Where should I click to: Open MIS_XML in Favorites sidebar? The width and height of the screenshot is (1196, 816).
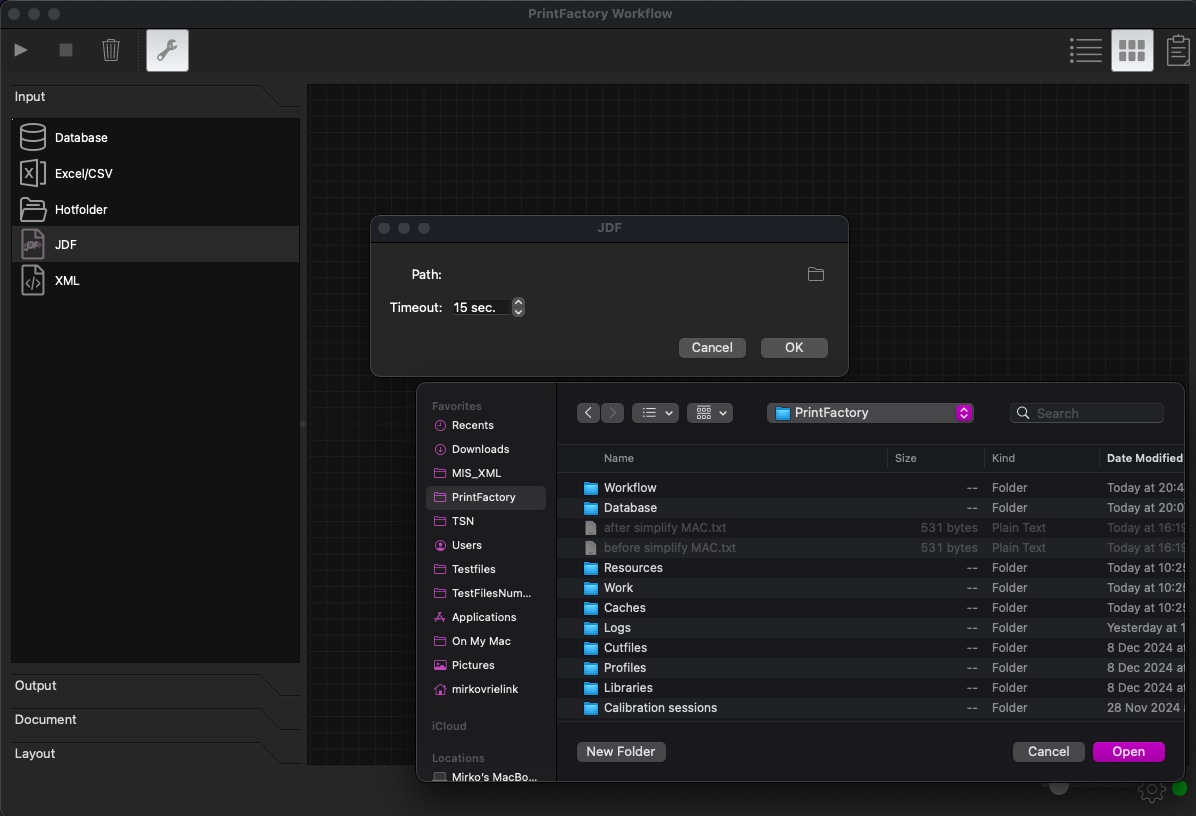tap(486, 473)
